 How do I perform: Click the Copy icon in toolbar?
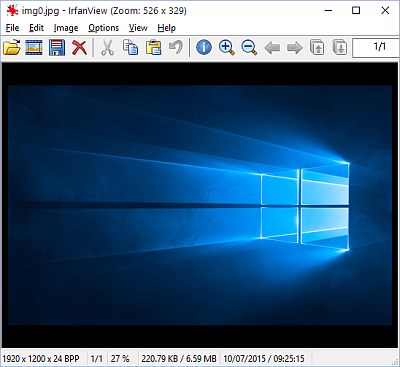click(x=130, y=47)
